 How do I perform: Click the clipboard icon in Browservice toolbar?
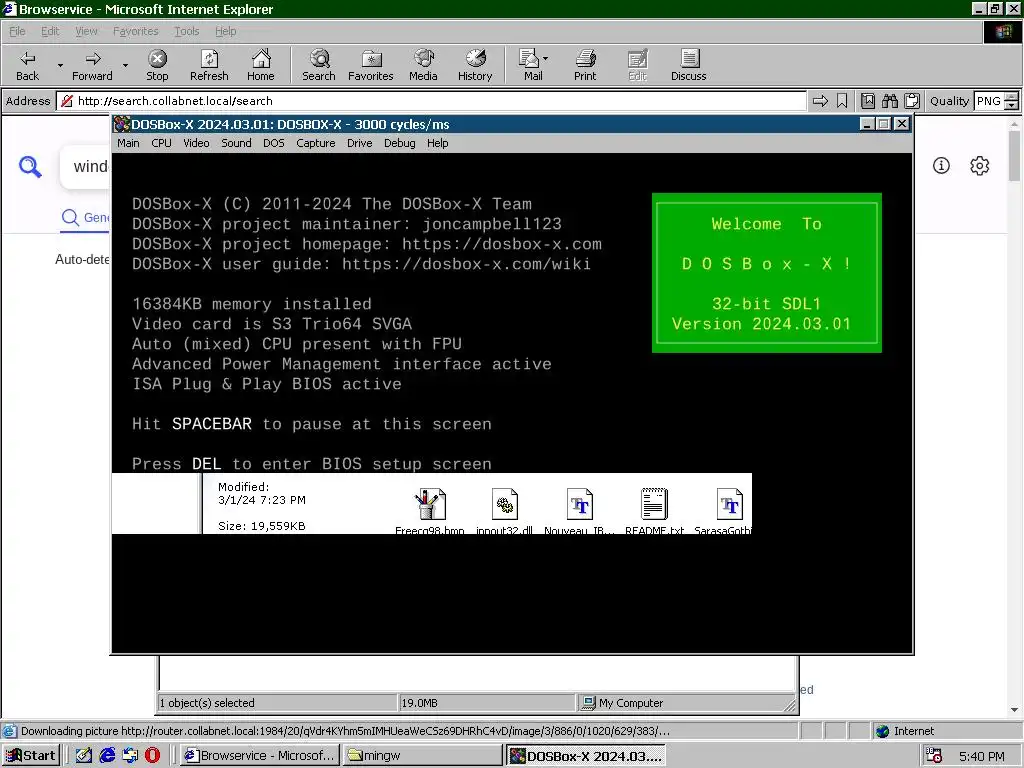coord(912,101)
